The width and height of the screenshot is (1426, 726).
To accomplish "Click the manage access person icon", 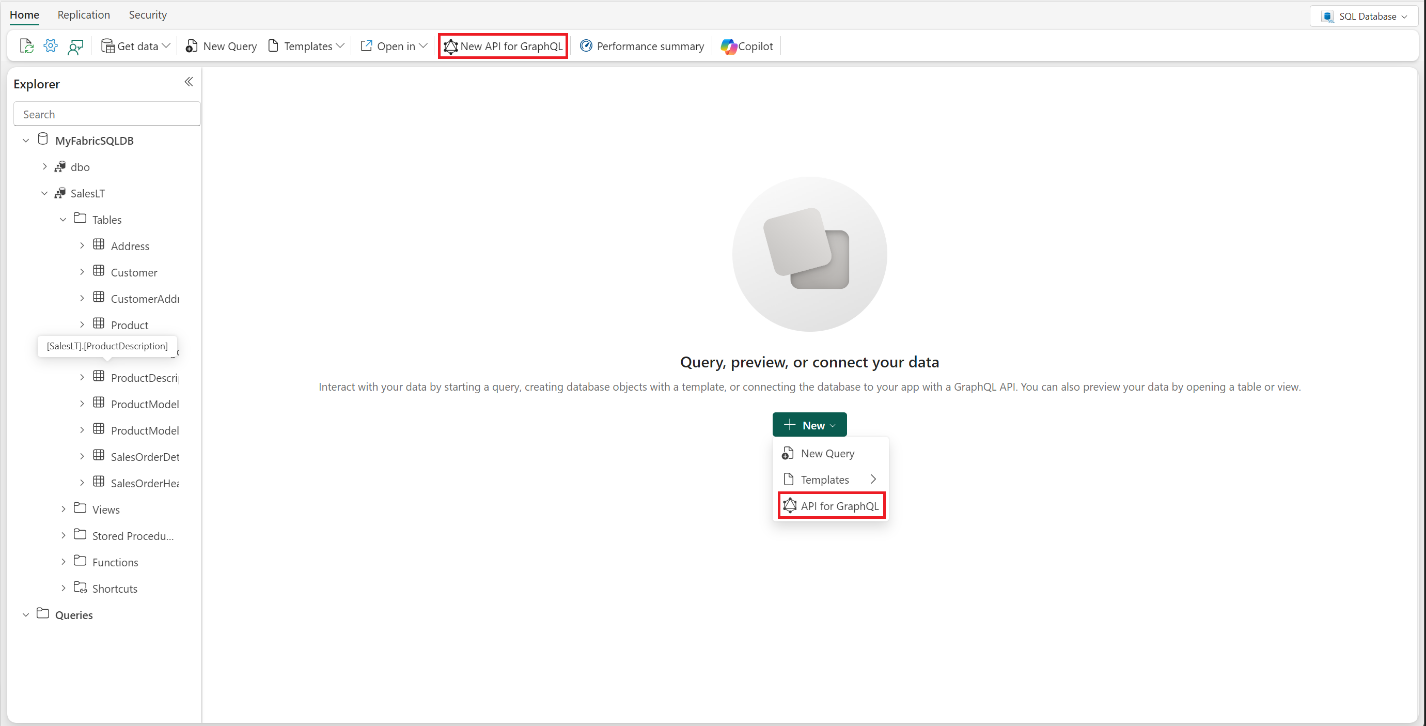I will pyautogui.click(x=76, y=46).
